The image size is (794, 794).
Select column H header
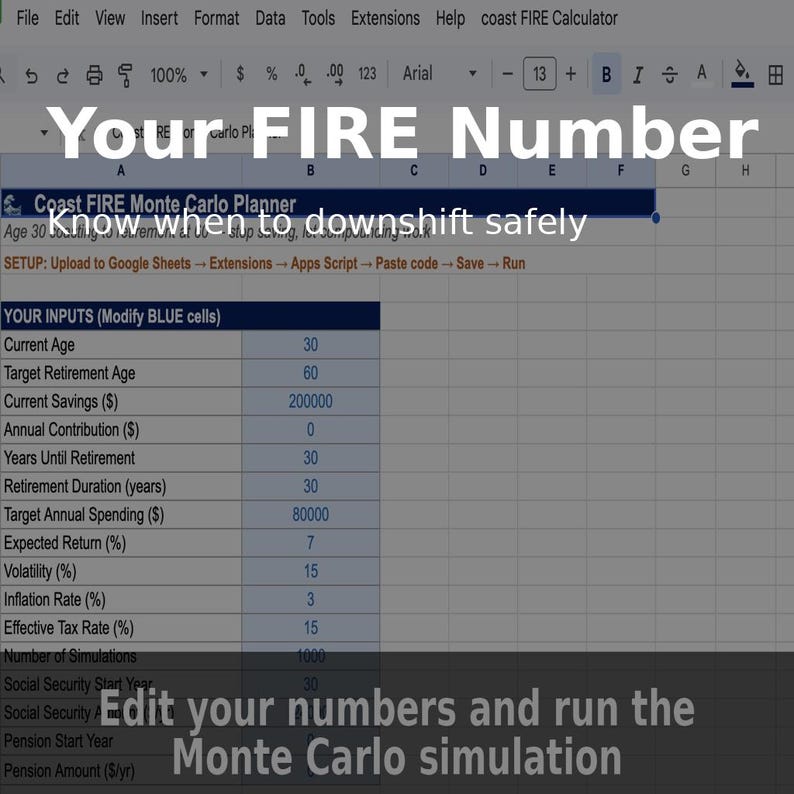coord(745,171)
